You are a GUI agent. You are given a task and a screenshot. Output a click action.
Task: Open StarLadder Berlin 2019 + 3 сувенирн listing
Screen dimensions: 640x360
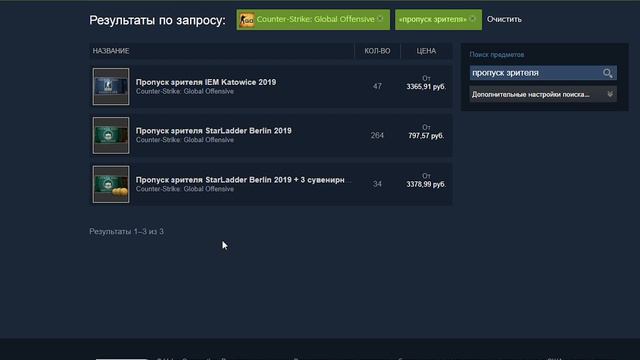point(243,180)
